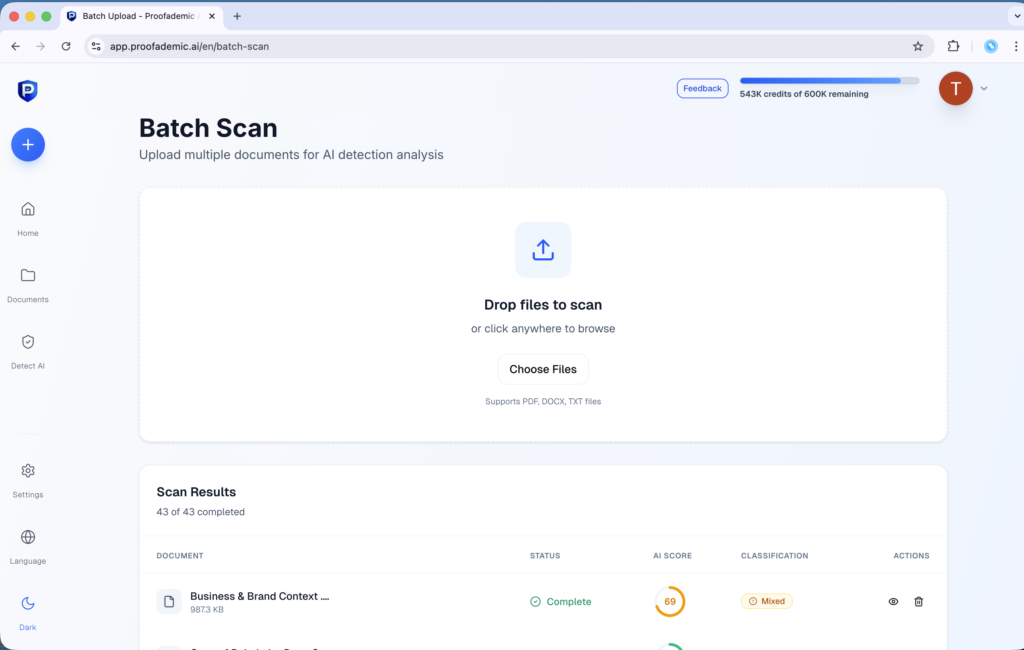Open the Language selector in sidebar
This screenshot has width=1024, height=650.
click(27, 547)
